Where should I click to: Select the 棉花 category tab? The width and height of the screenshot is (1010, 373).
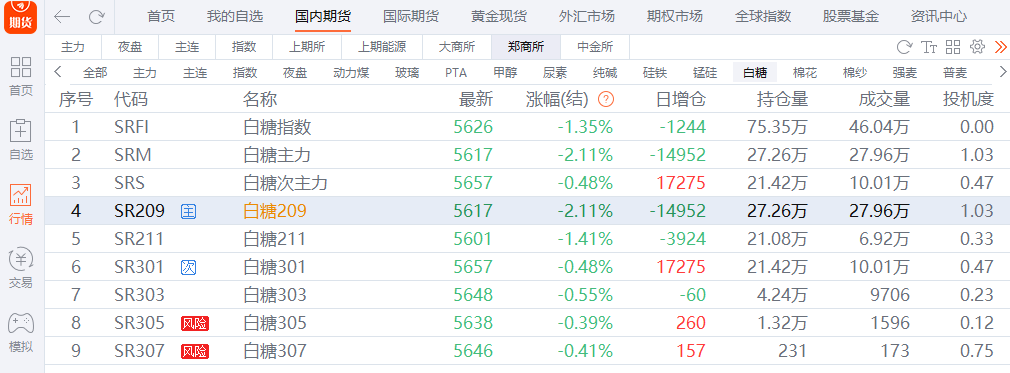805,73
